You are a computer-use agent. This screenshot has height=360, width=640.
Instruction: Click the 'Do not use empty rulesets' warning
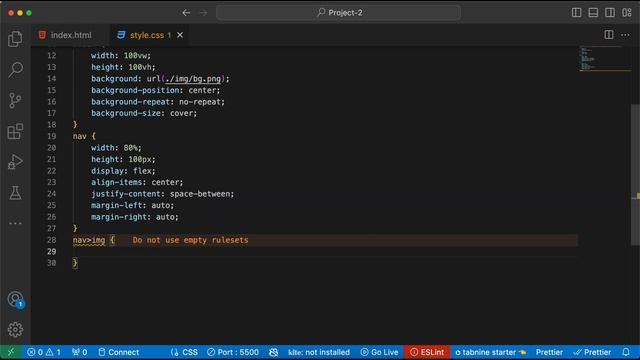tap(190, 240)
